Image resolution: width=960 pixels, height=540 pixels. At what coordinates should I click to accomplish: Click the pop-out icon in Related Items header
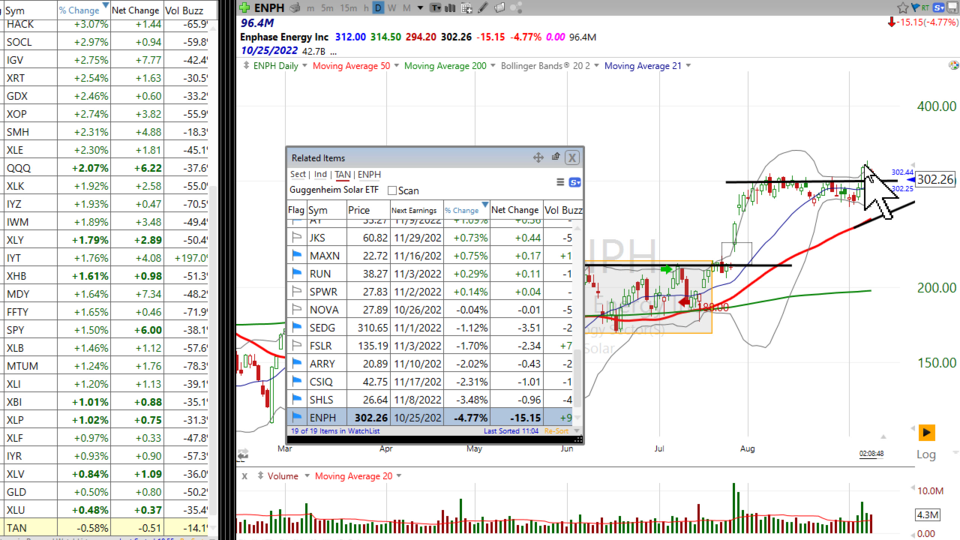(555, 157)
